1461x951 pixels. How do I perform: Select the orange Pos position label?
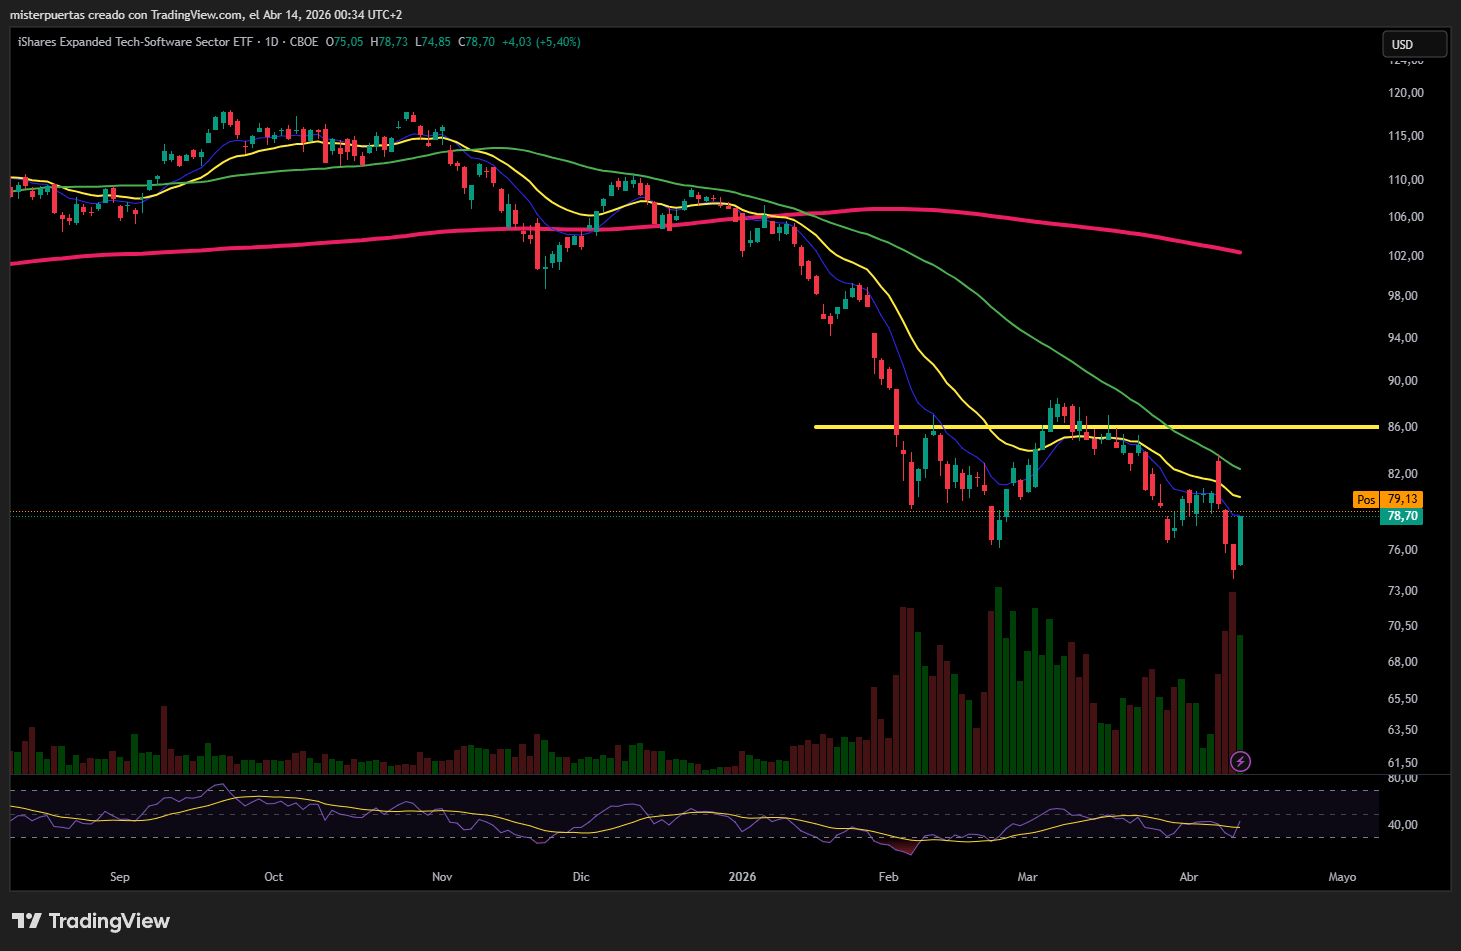[1366, 499]
